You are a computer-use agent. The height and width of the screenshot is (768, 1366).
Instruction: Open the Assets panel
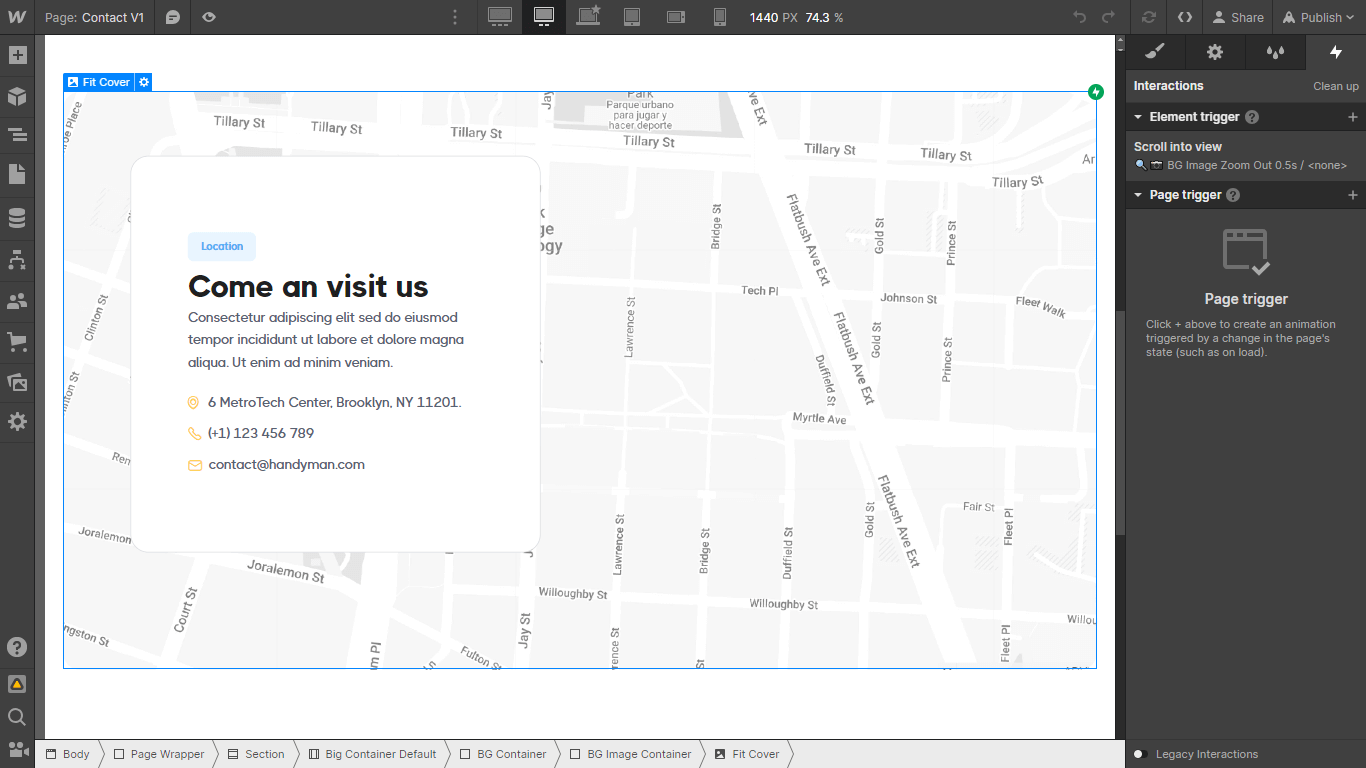[x=17, y=382]
